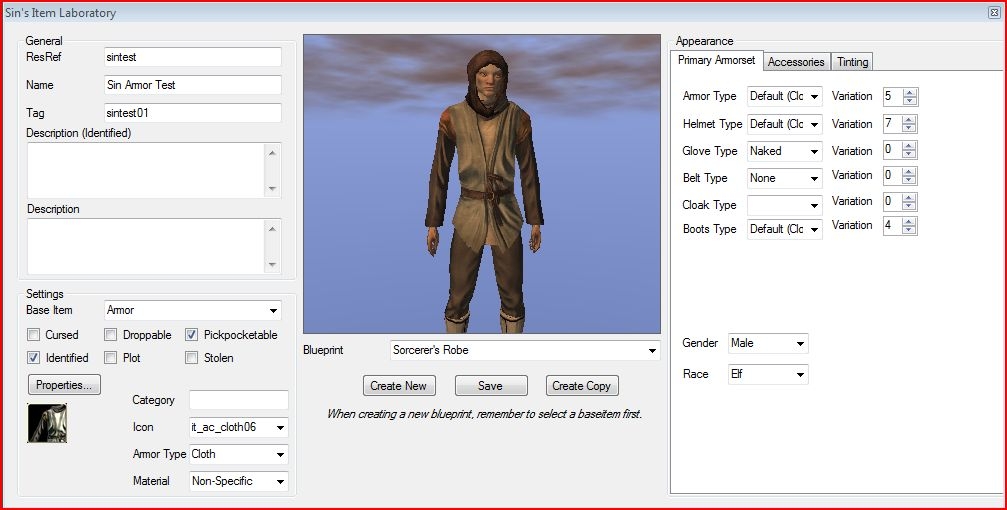Open the Race dropdown showing Elf
Viewport: 1007px width, 510px height.
(x=800, y=375)
